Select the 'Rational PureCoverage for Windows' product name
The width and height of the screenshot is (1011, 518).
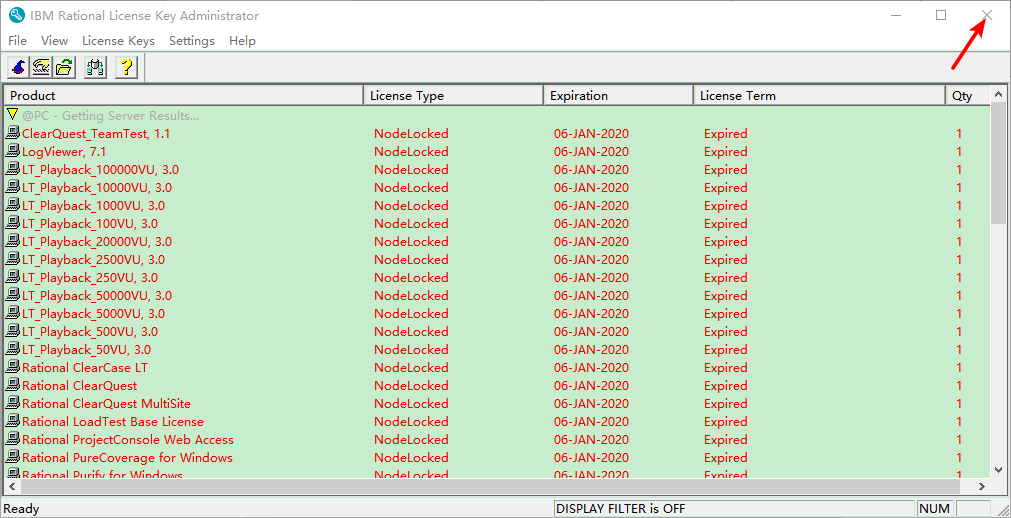127,458
